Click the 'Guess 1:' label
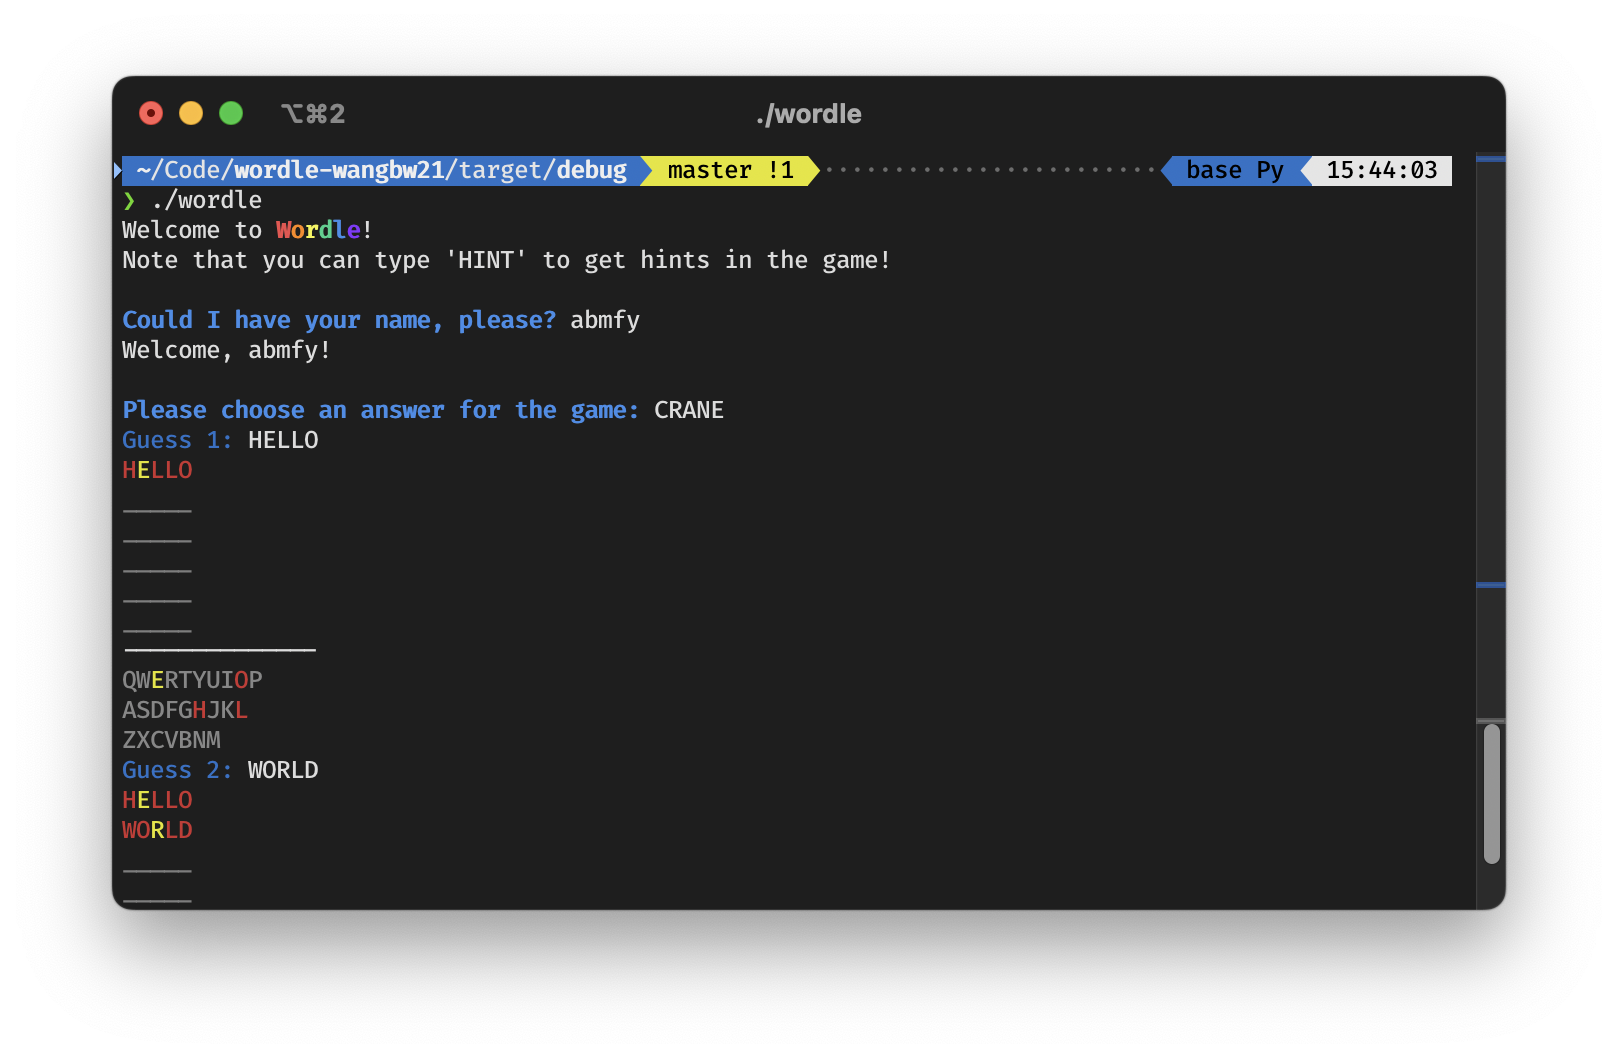This screenshot has height=1058, width=1618. pos(177,440)
